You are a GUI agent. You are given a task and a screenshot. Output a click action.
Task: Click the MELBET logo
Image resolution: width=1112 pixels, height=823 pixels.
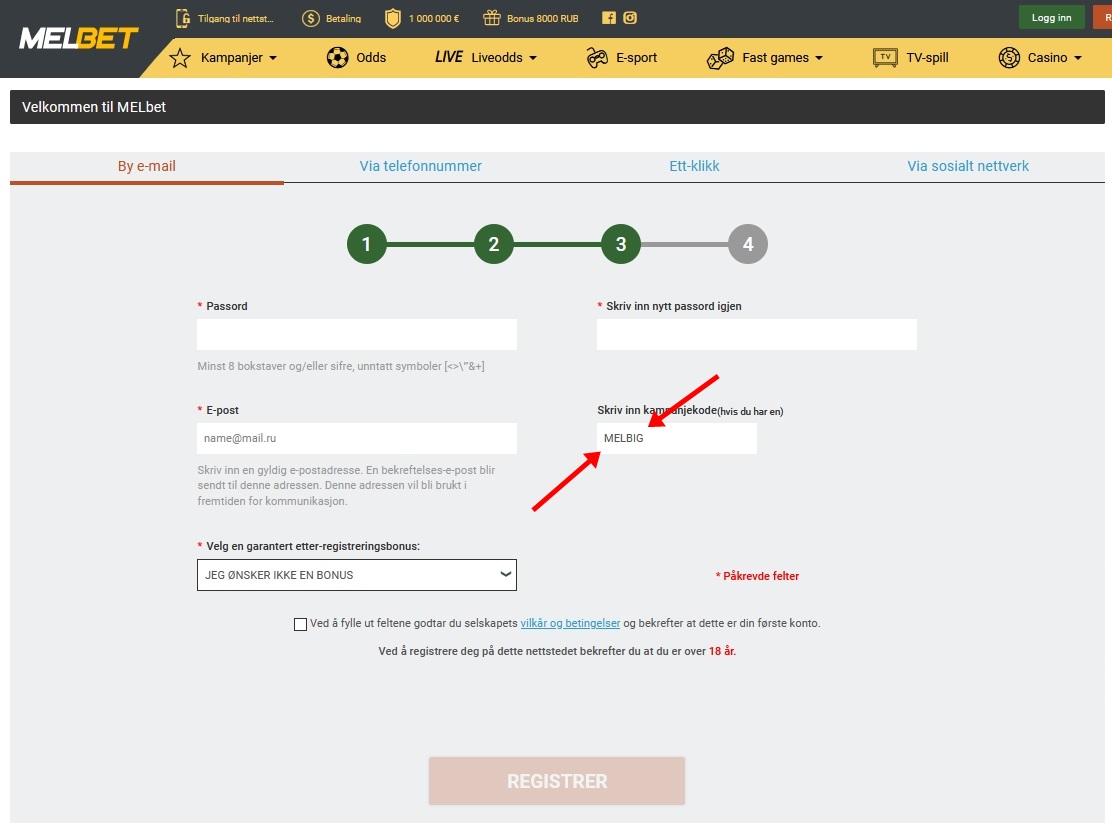[x=79, y=39]
